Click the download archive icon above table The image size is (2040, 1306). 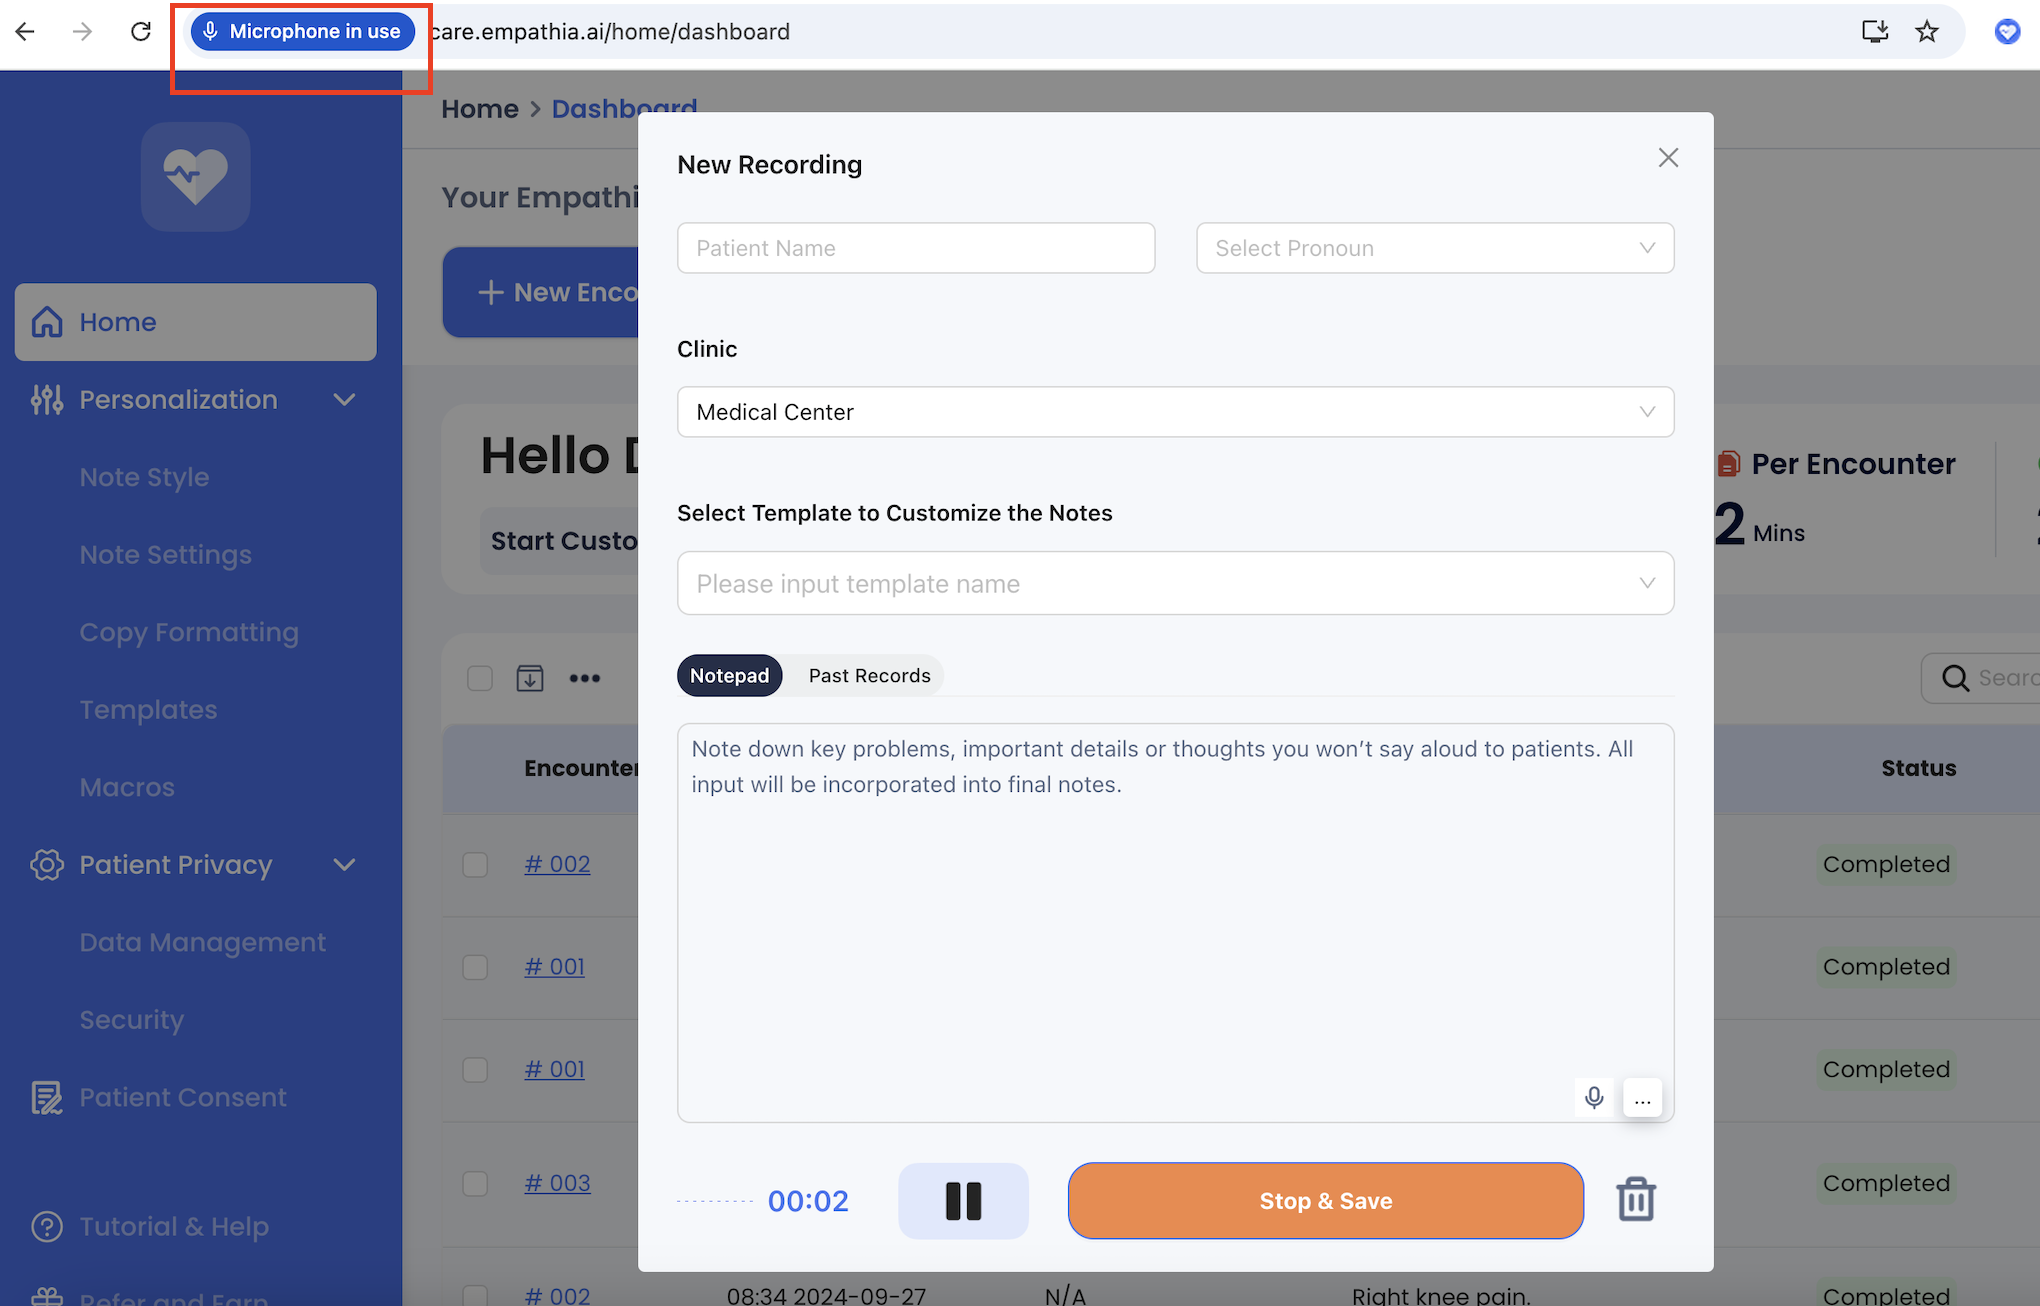point(530,678)
